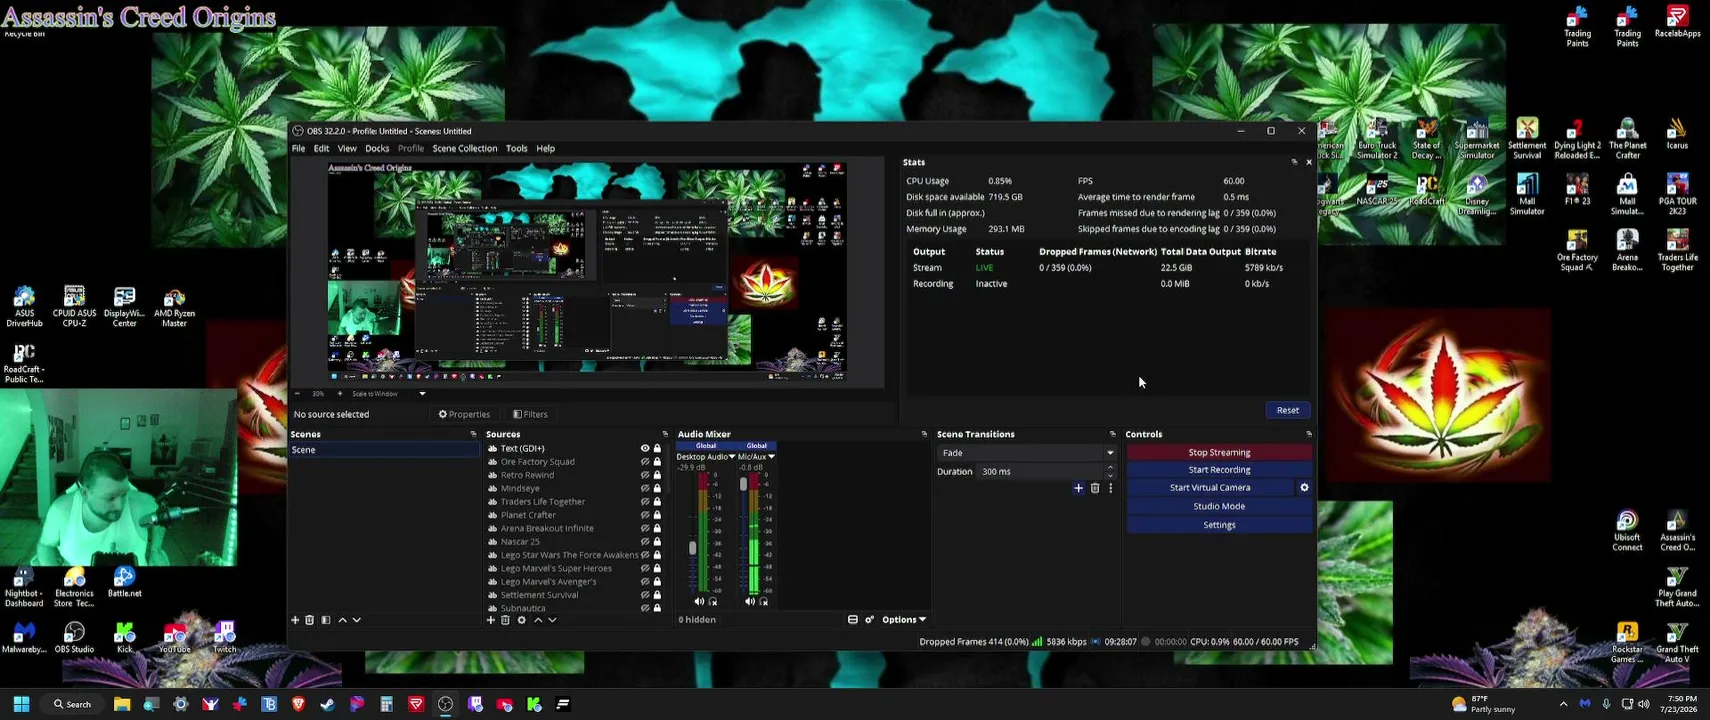The image size is (1710, 720).
Task: Float the Sources dock panel
Action: click(665, 434)
